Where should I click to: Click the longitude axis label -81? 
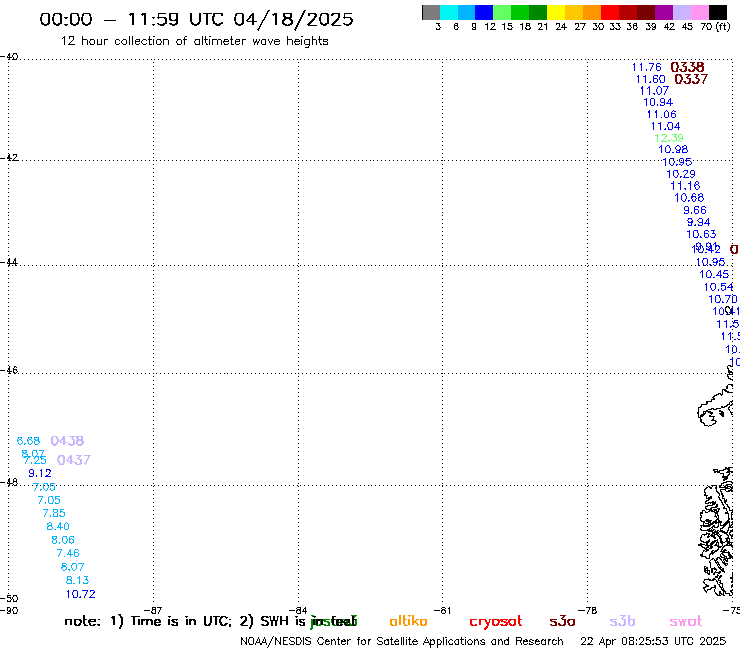[x=442, y=610]
